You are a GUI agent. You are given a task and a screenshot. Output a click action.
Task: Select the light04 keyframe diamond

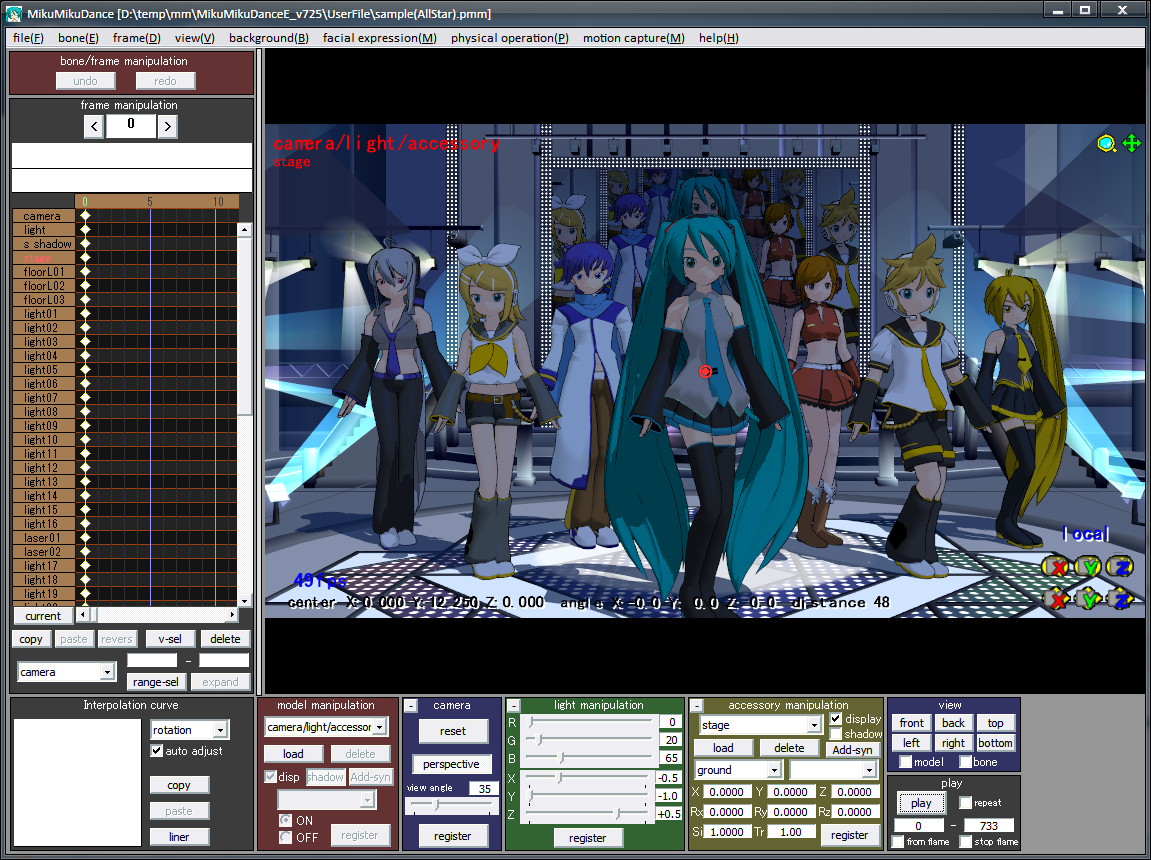point(85,356)
